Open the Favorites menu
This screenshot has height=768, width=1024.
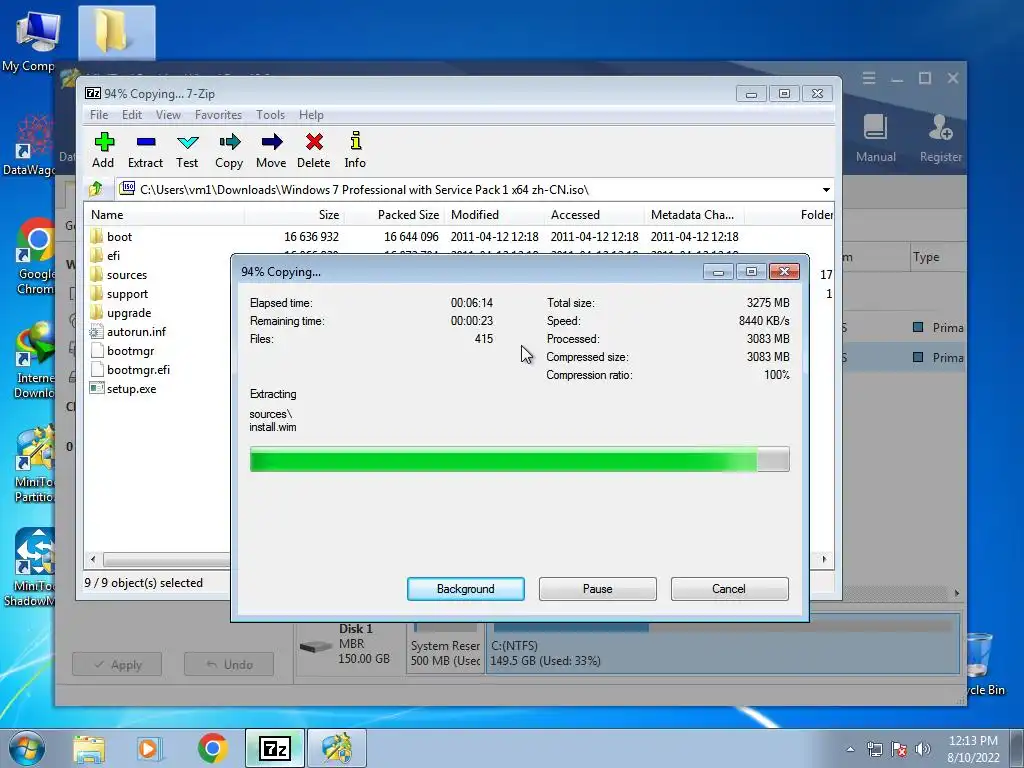[218, 115]
